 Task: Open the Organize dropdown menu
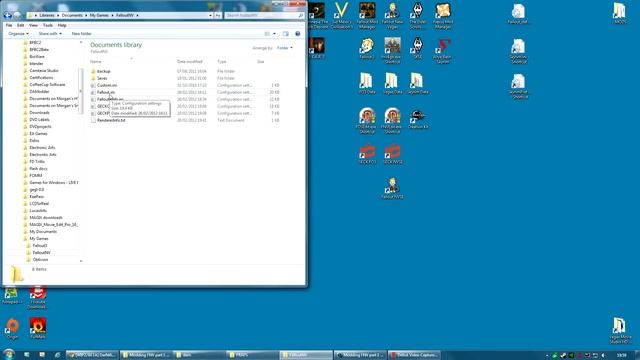click(x=18, y=33)
